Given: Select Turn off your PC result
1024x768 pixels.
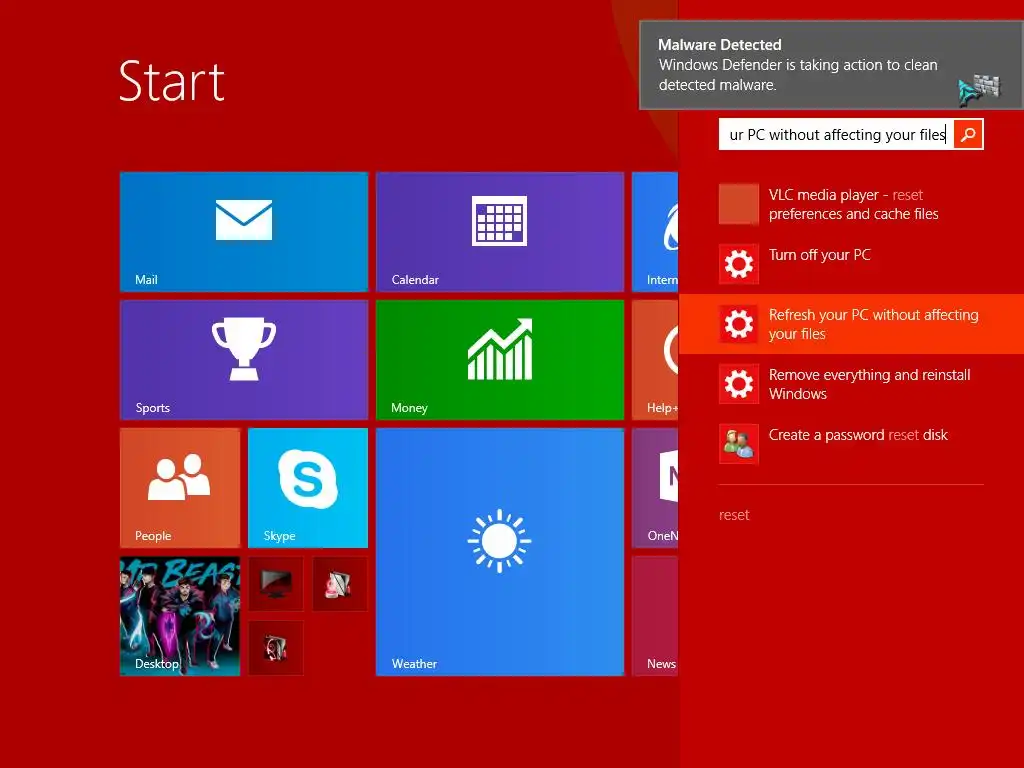Looking at the screenshot, I should pyautogui.click(x=852, y=264).
